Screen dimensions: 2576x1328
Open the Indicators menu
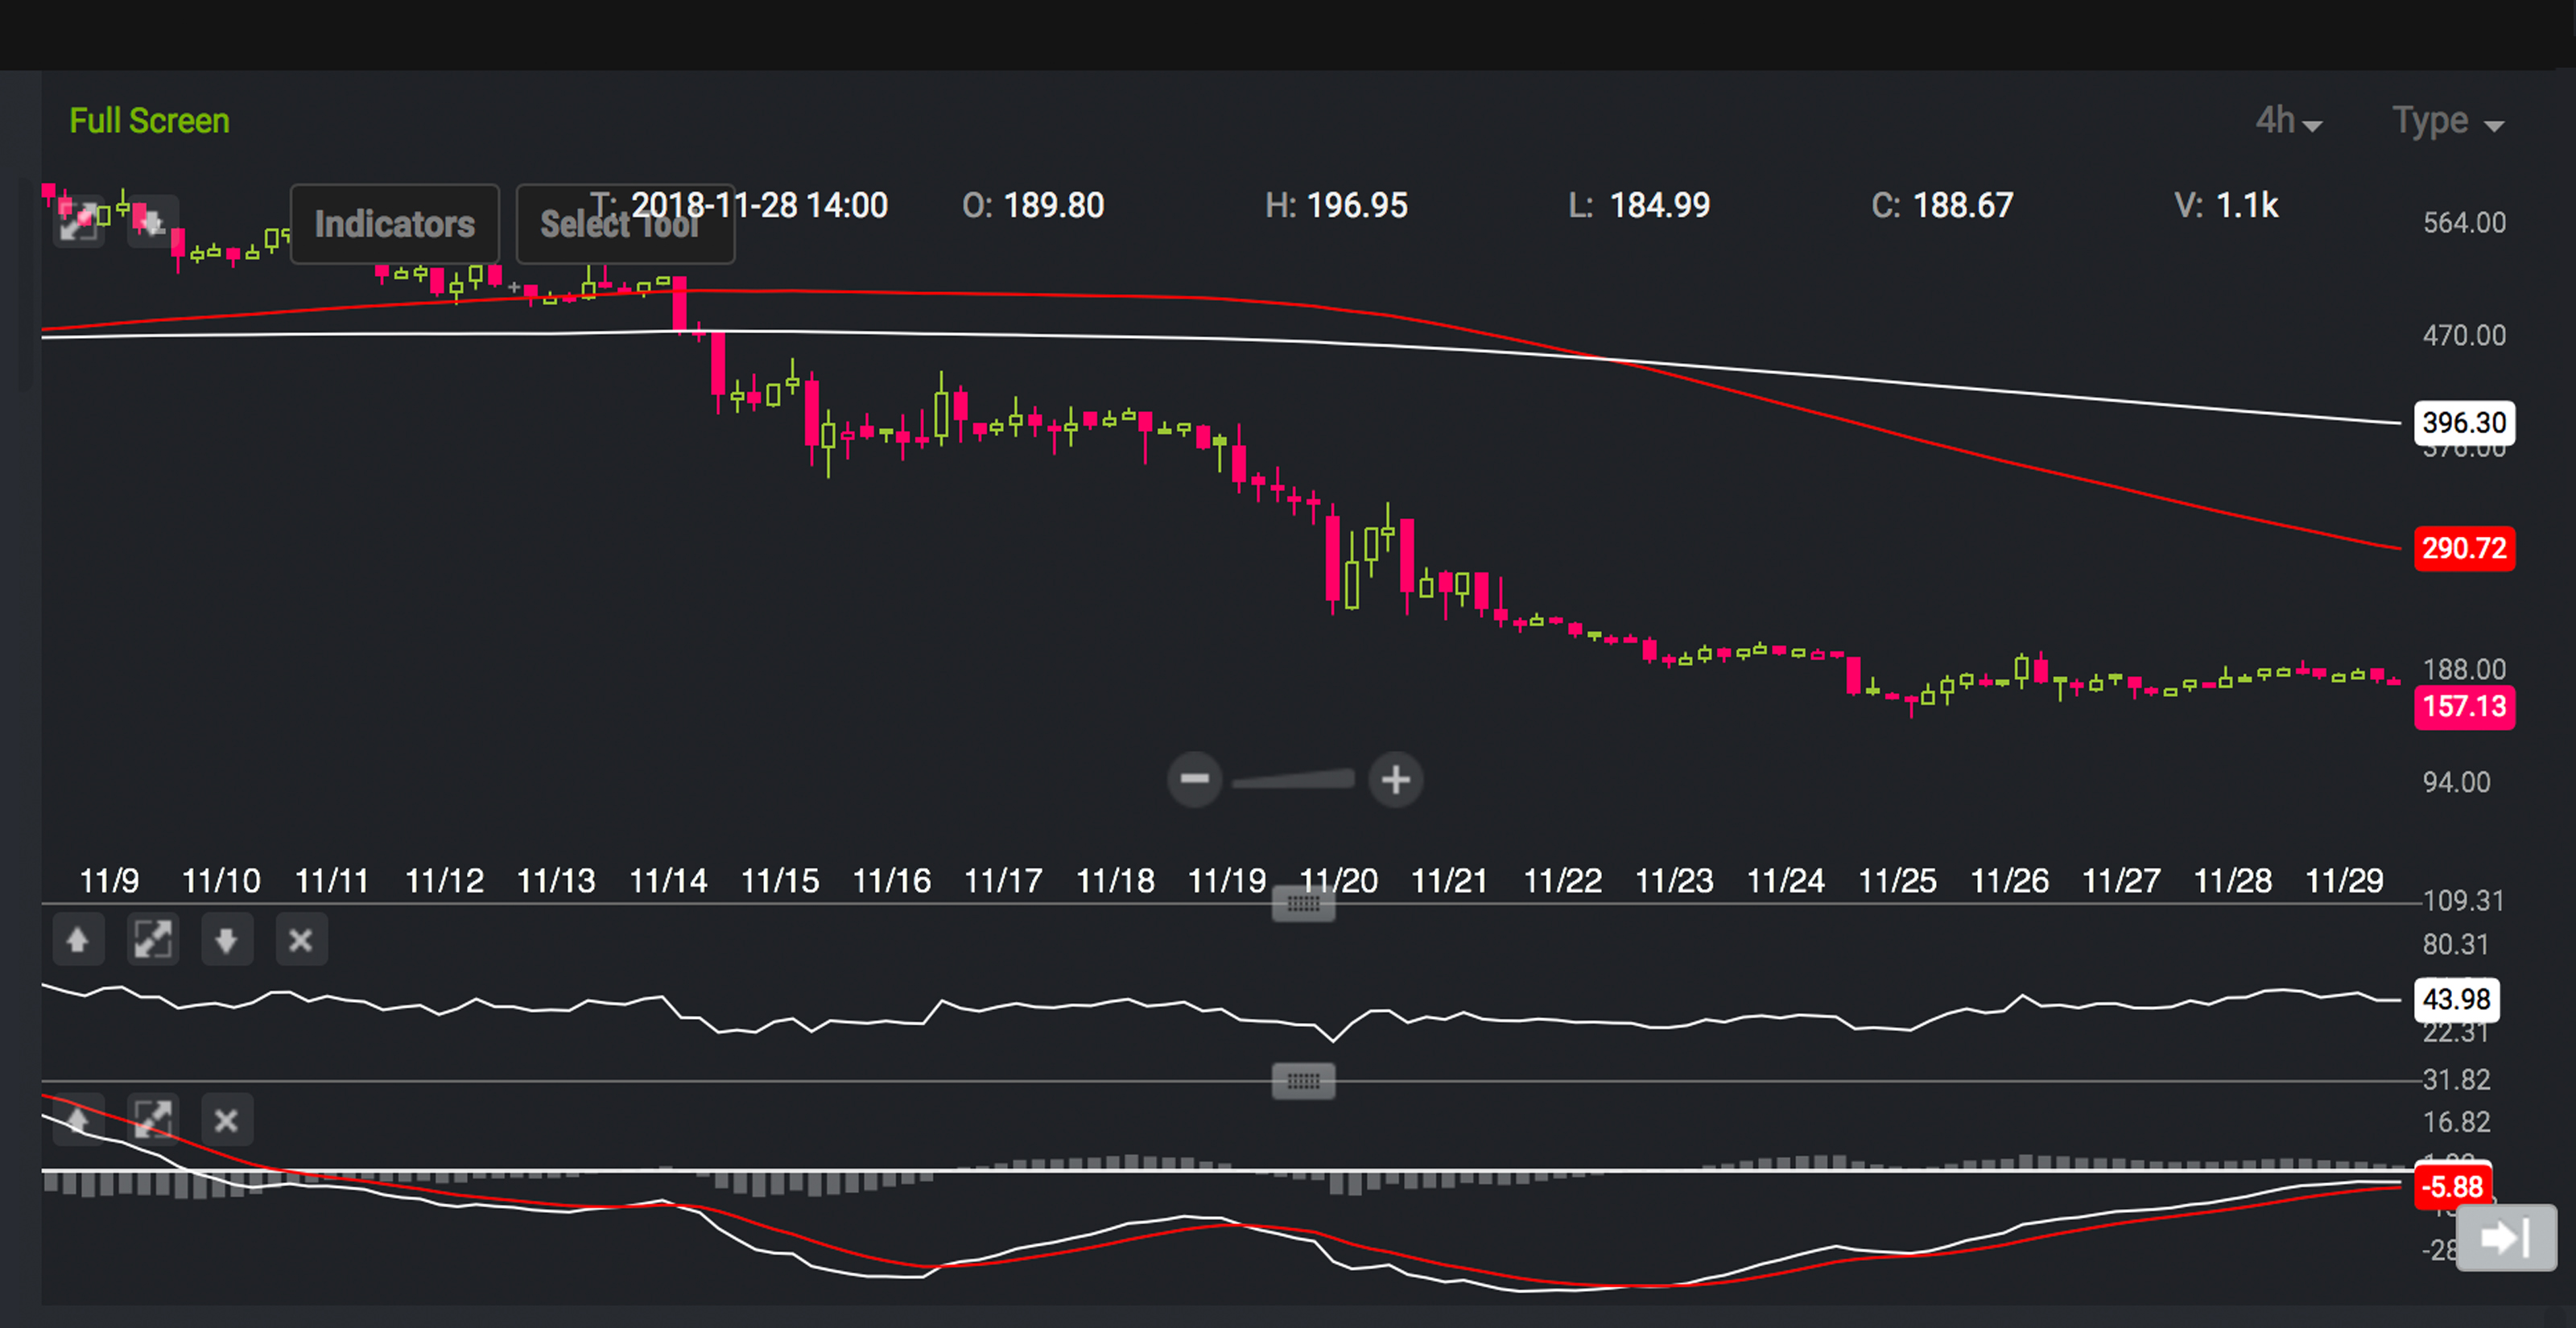pyautogui.click(x=395, y=224)
